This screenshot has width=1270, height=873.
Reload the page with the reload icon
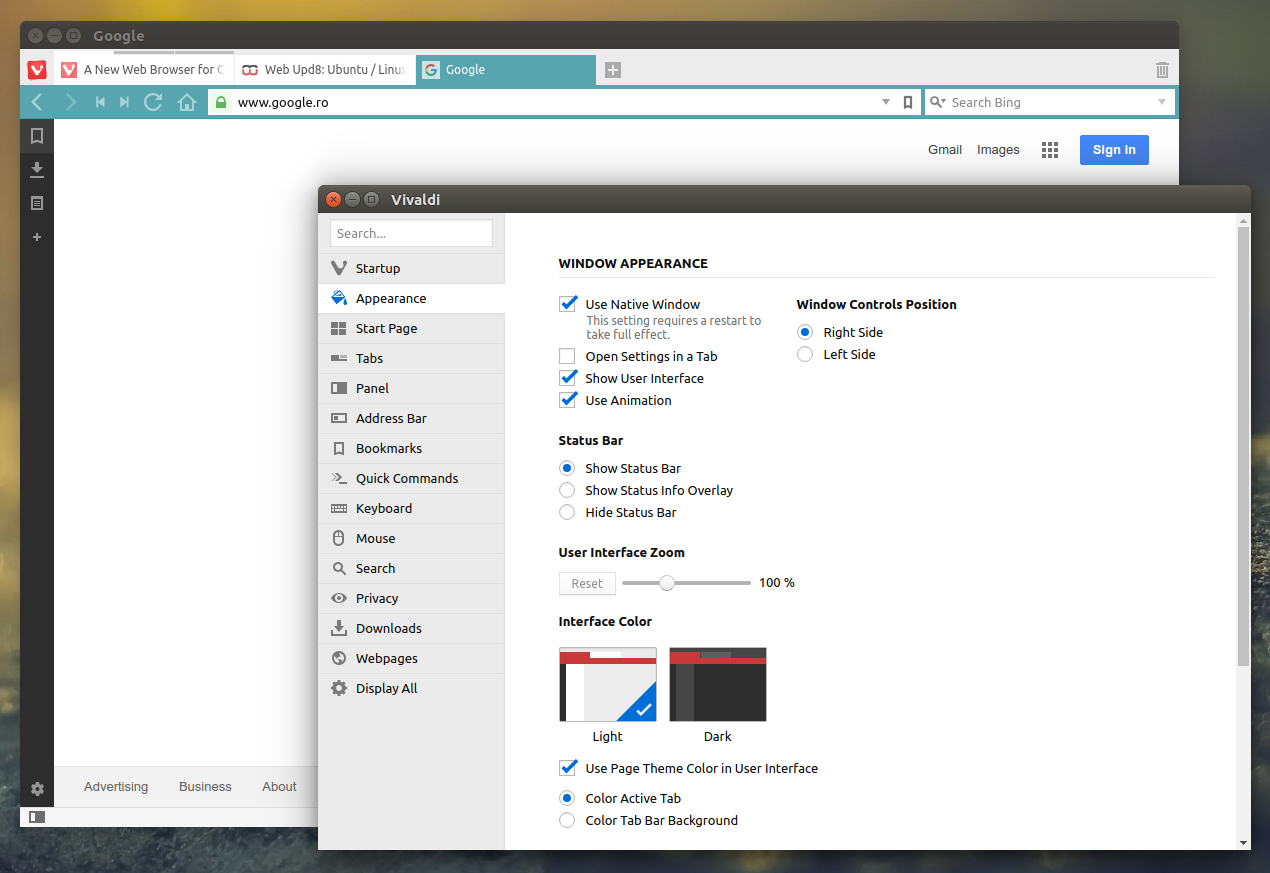pos(153,102)
